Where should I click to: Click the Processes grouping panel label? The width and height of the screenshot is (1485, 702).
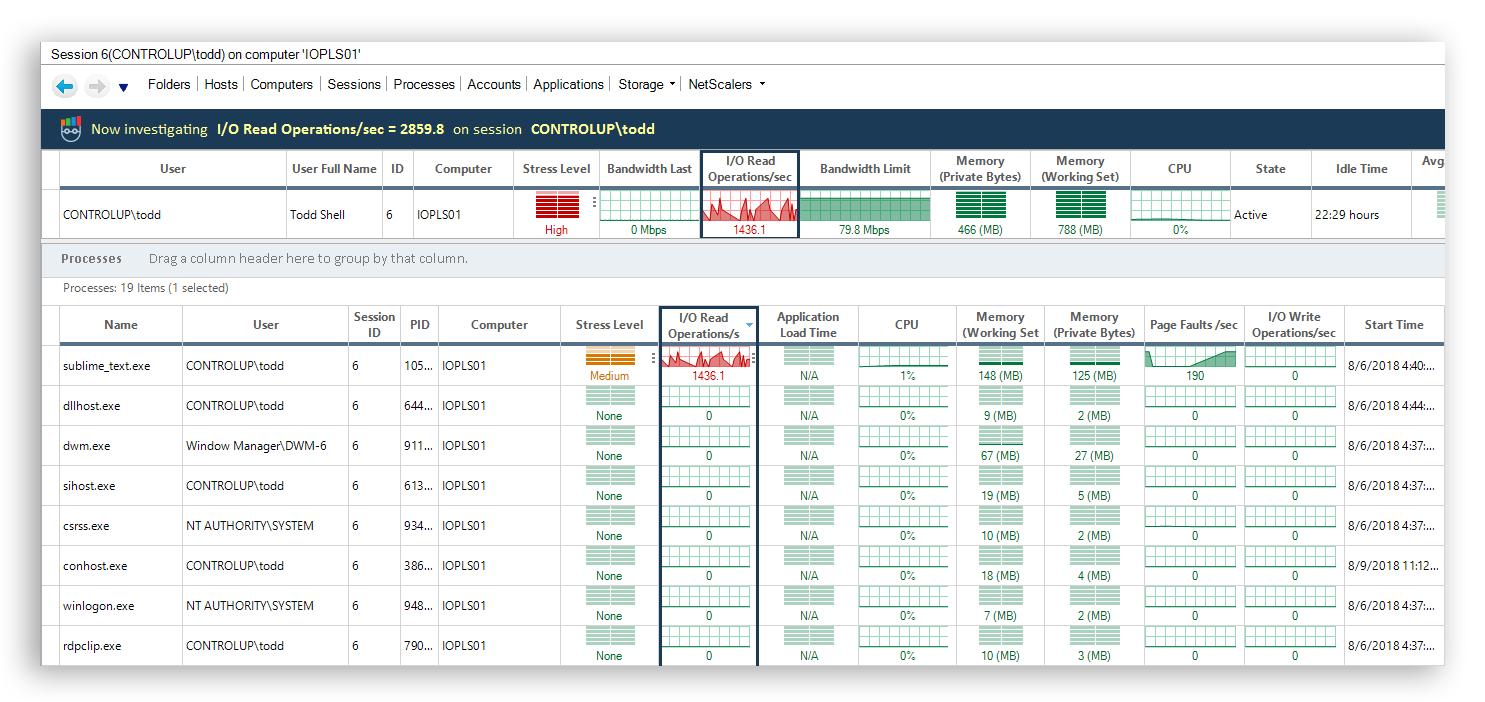pos(91,259)
